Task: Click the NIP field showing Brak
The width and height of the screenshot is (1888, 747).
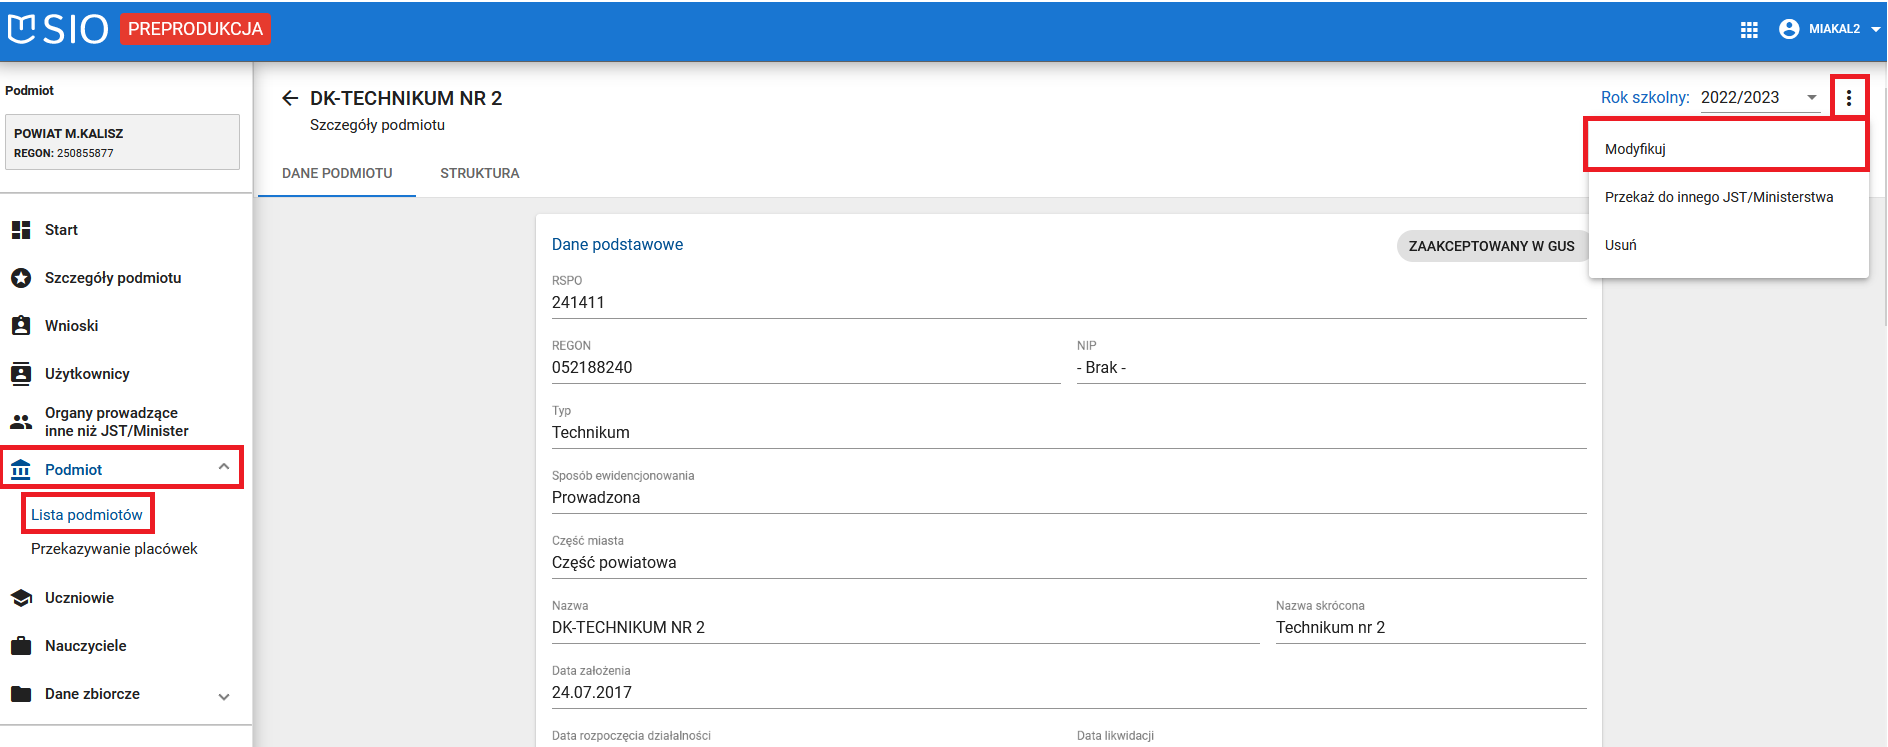Action: [x=1331, y=368]
